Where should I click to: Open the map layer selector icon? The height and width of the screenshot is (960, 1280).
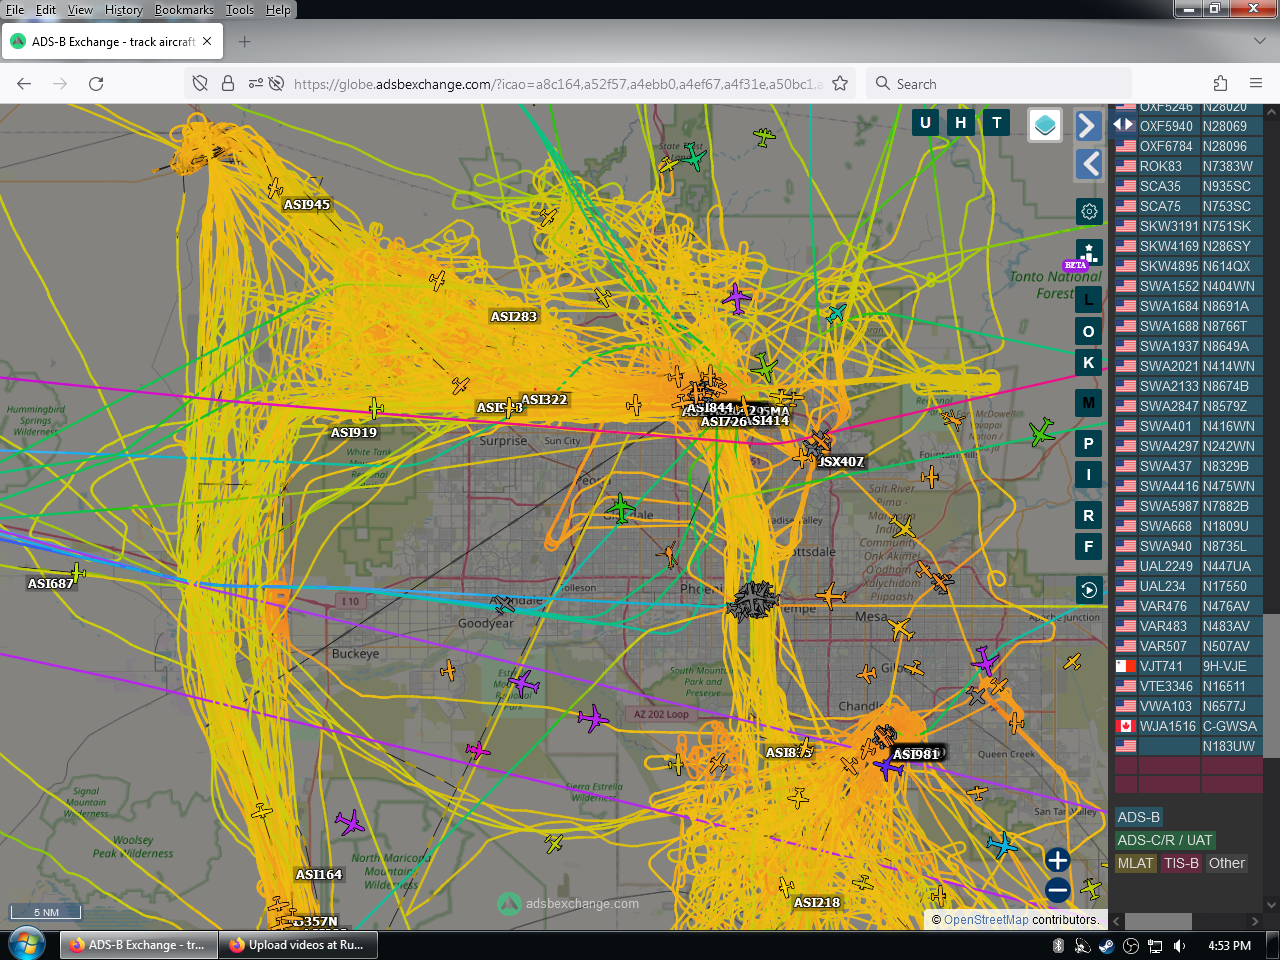click(x=1045, y=125)
